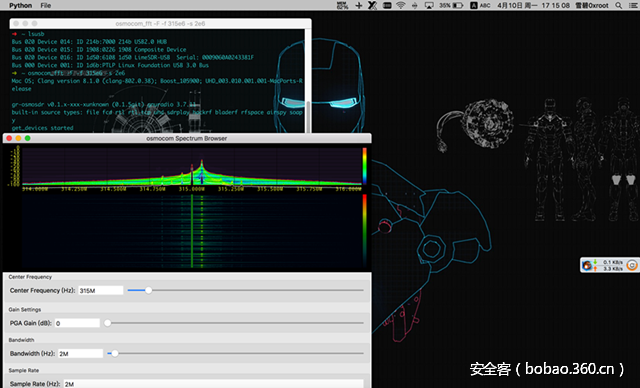Click the orange circular widget icon
Viewport: 640px width, 388px height.
[632, 265]
